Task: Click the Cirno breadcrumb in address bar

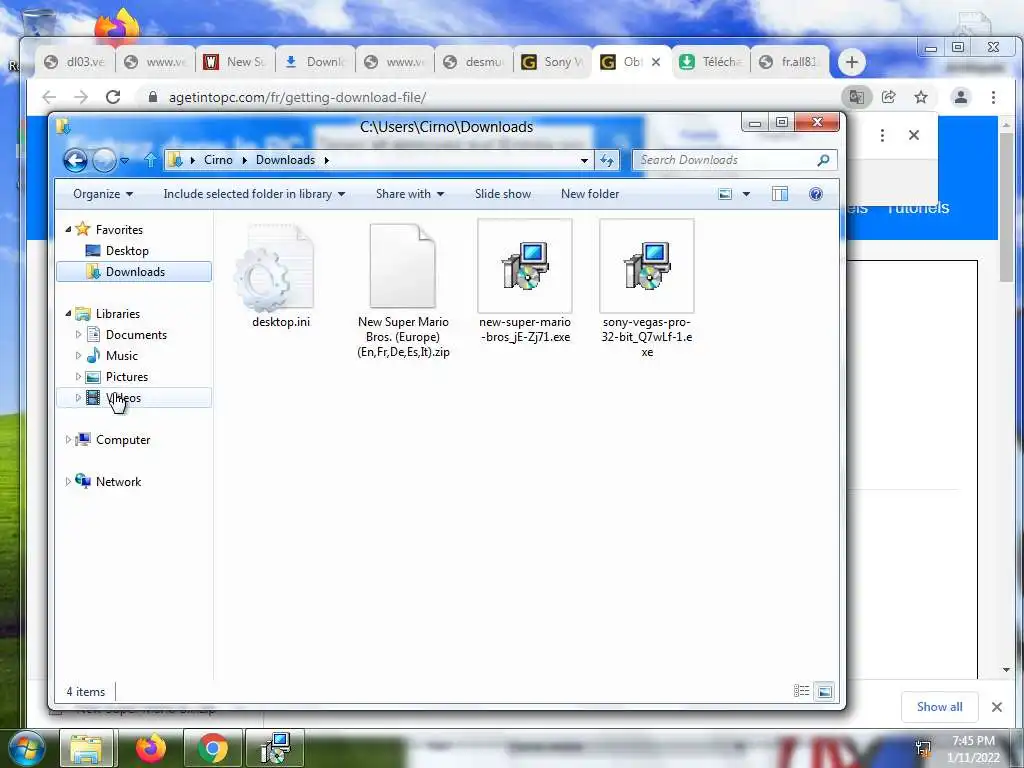Action: point(218,160)
